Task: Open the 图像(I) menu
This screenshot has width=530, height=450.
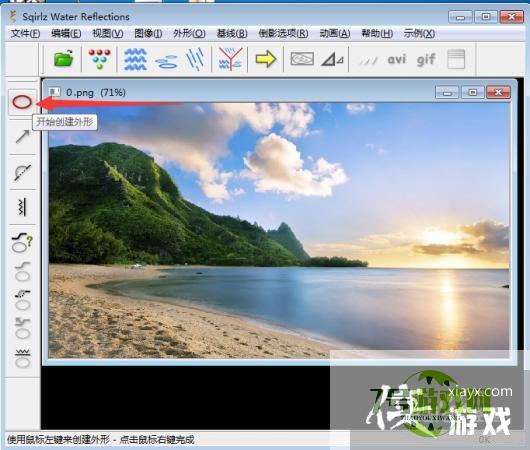Action: tap(148, 33)
